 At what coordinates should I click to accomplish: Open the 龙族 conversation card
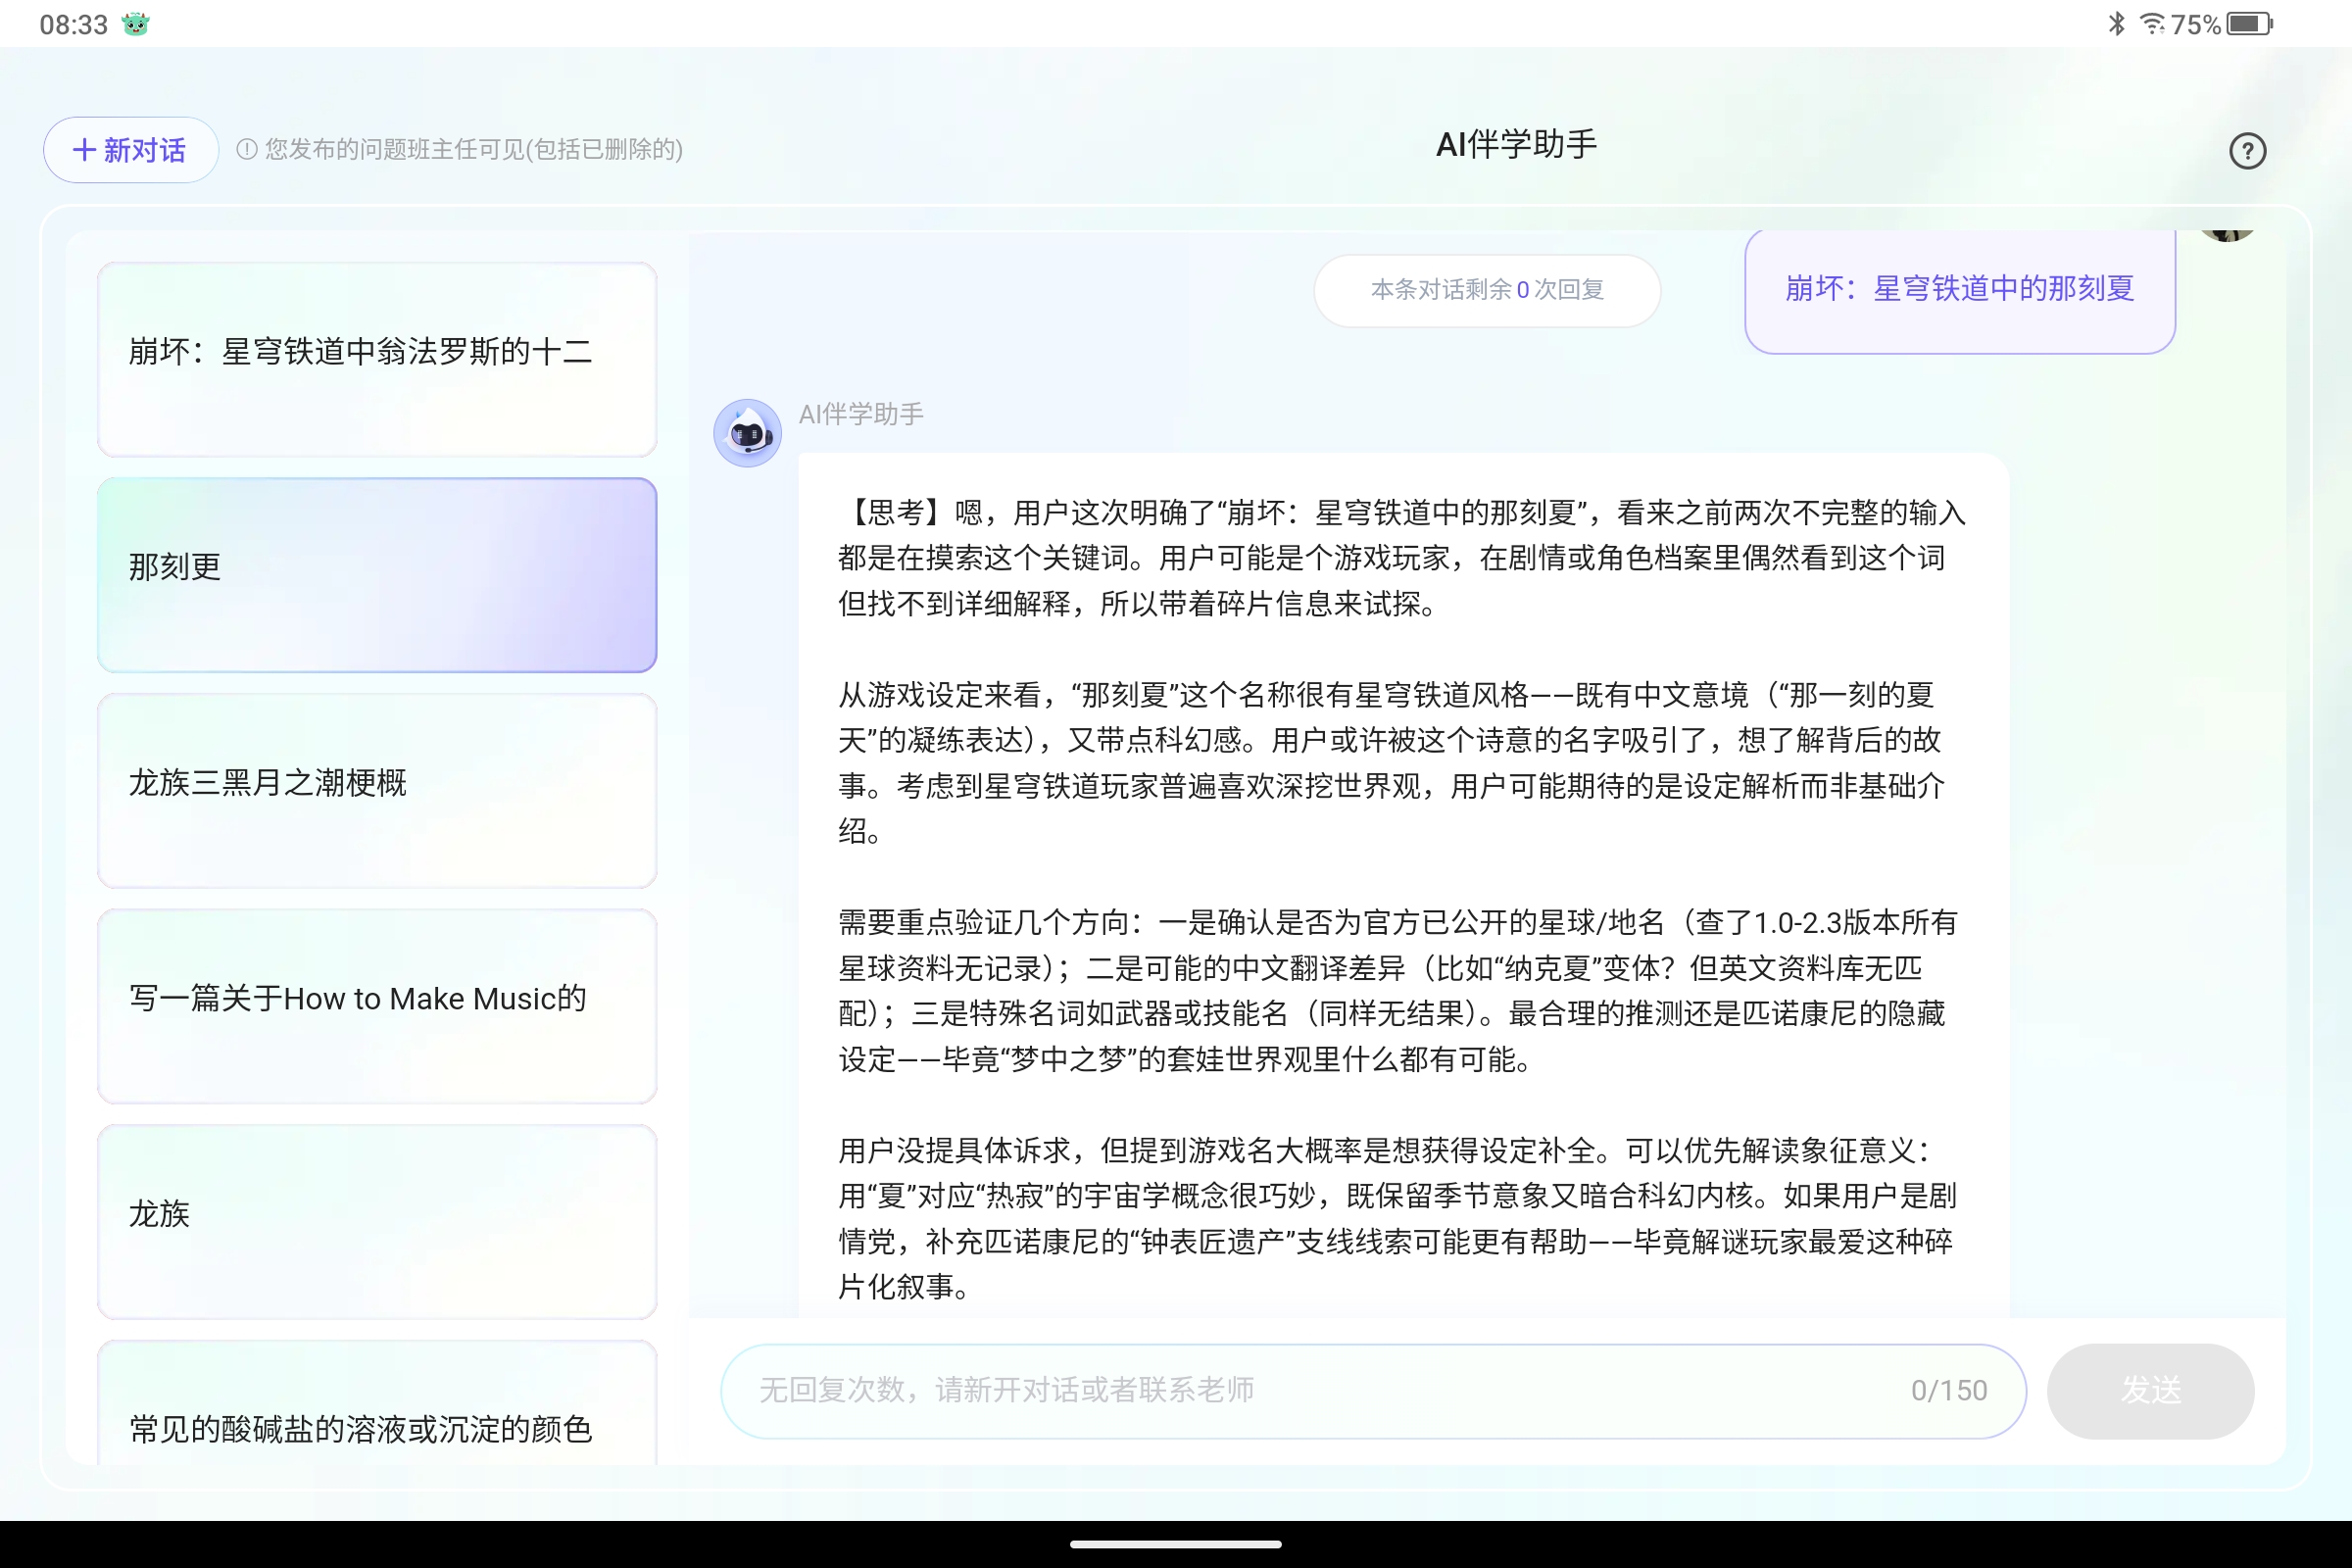click(x=377, y=1221)
